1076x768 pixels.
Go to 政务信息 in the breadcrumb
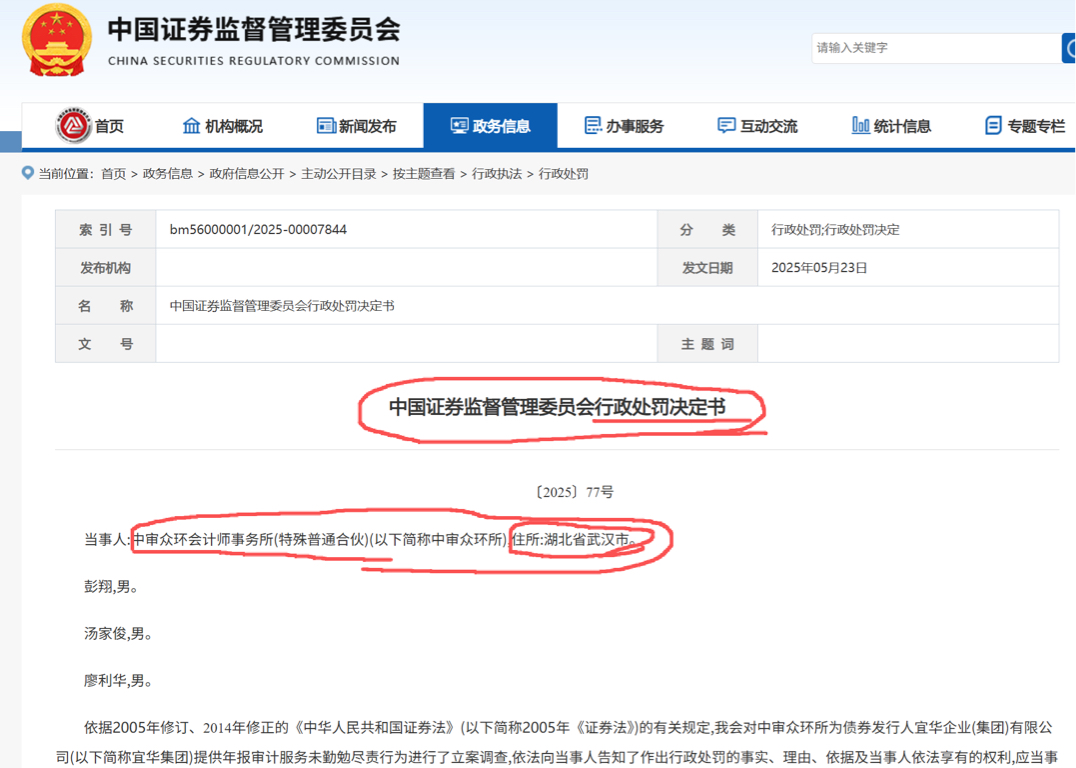(x=167, y=174)
